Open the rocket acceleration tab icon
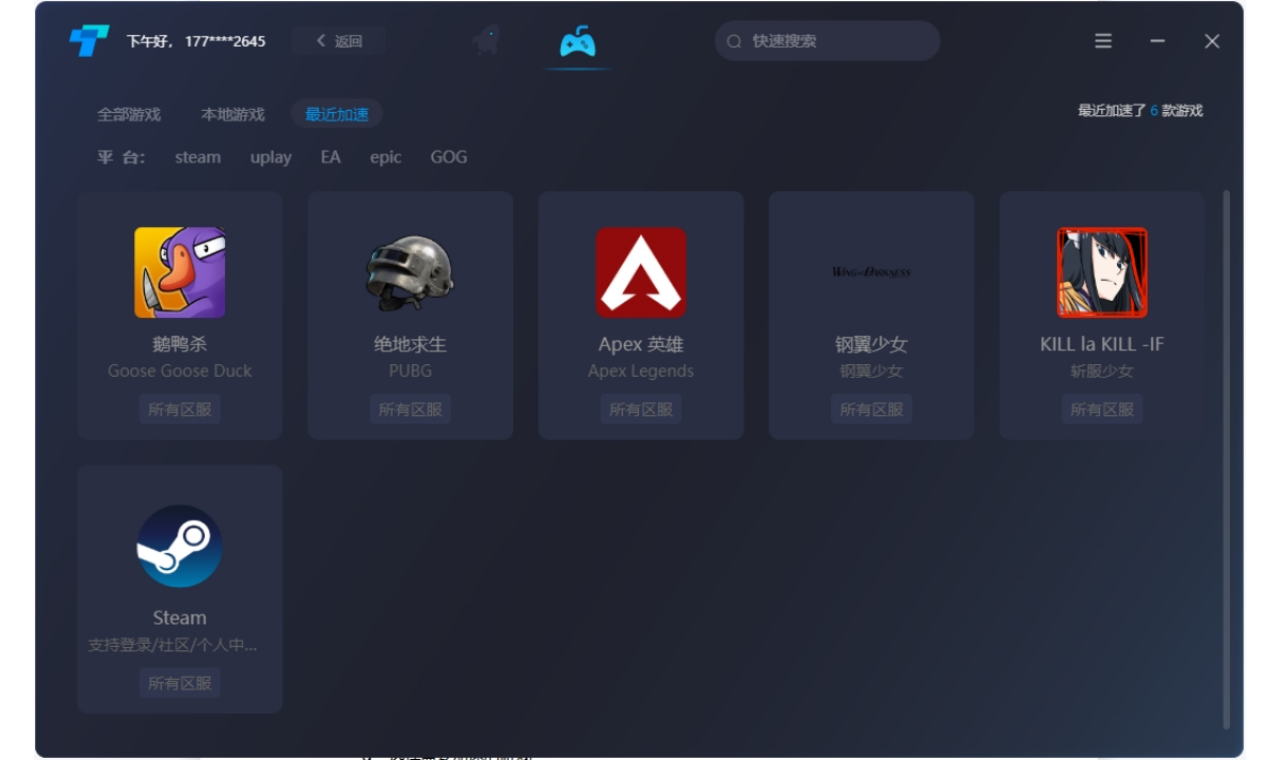This screenshot has width=1280, height=760. coord(487,42)
